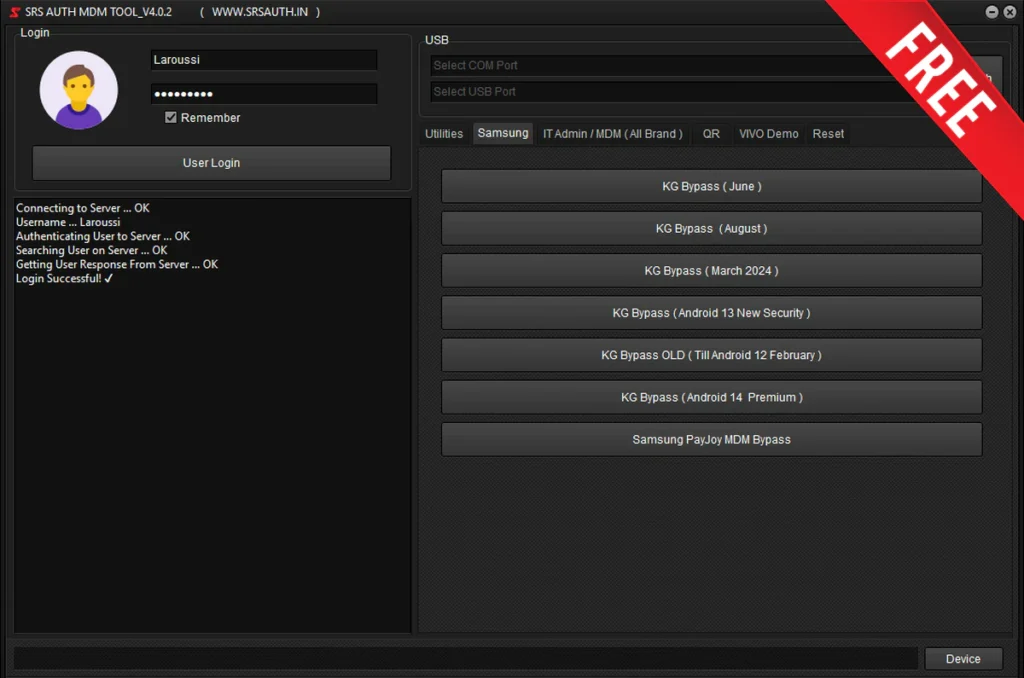Screen dimensions: 1024x678
Task: Select the Samsung tab
Action: tap(503, 133)
